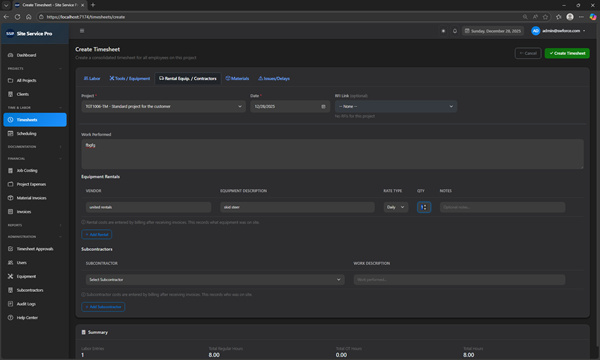600x360 pixels.
Task: Open the RFI Link dropdown
Action: click(x=396, y=106)
